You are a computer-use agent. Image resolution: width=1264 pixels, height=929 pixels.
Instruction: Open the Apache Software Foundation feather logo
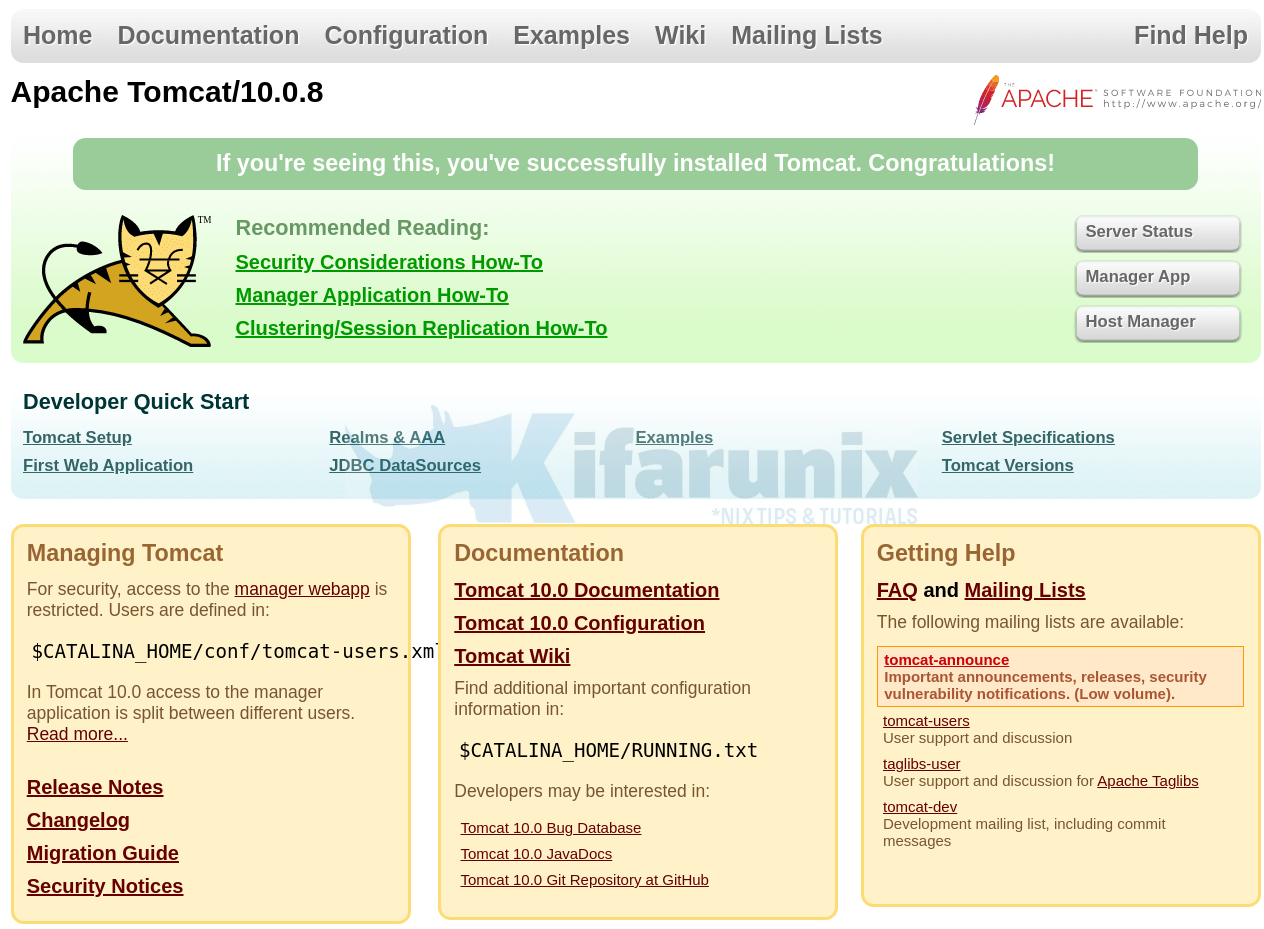click(1117, 99)
